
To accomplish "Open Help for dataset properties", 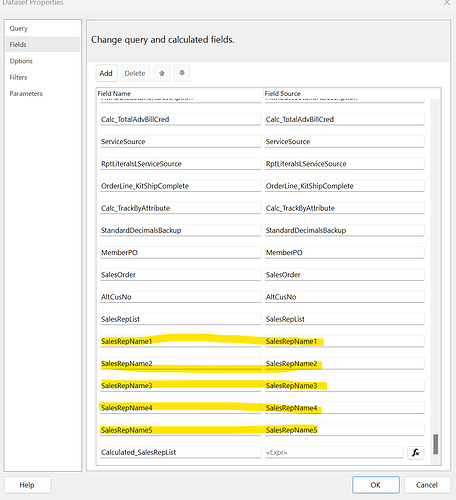I will coord(27,485).
